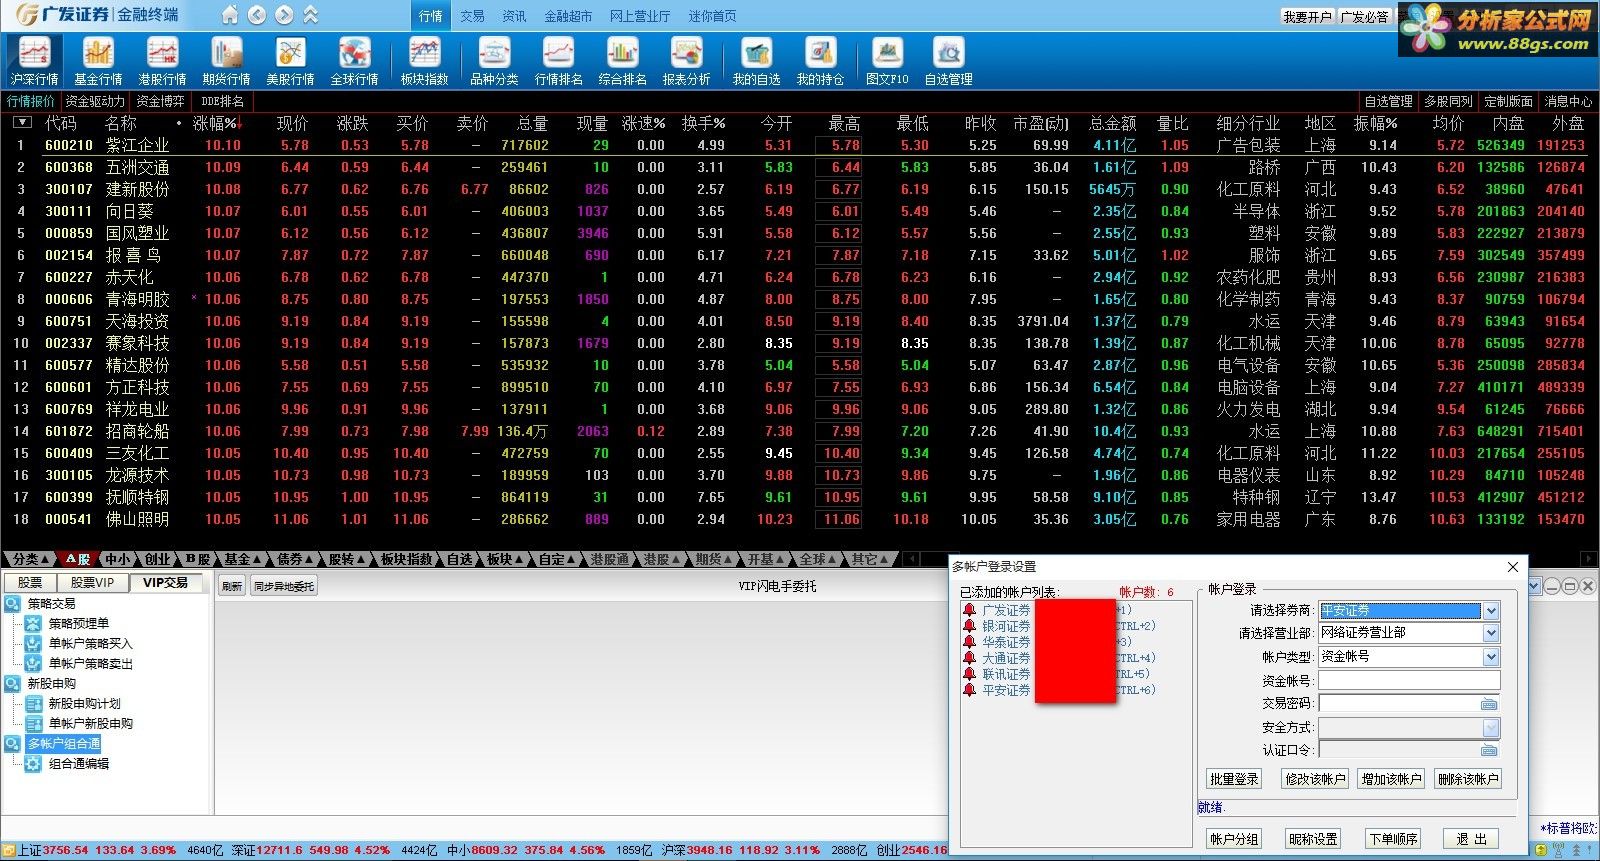The image size is (1600, 861).
Task: Click 帐户分组 button
Action: pyautogui.click(x=1234, y=839)
